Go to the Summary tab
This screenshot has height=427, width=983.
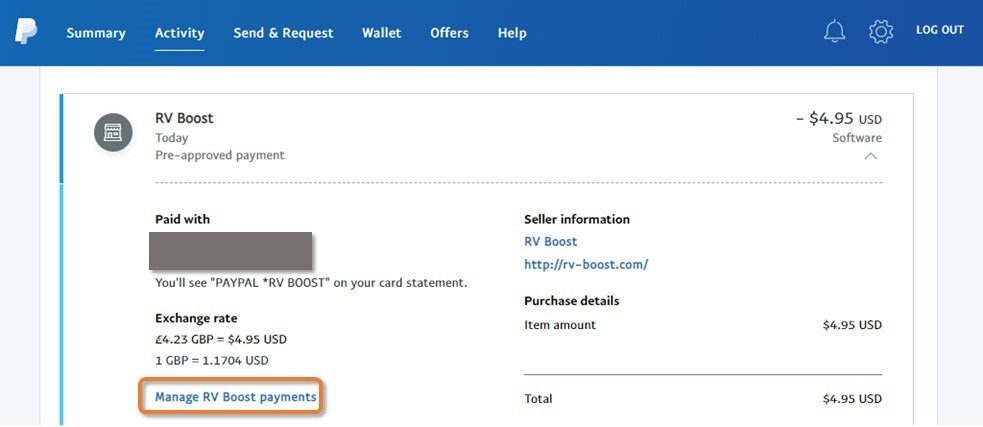click(x=96, y=33)
